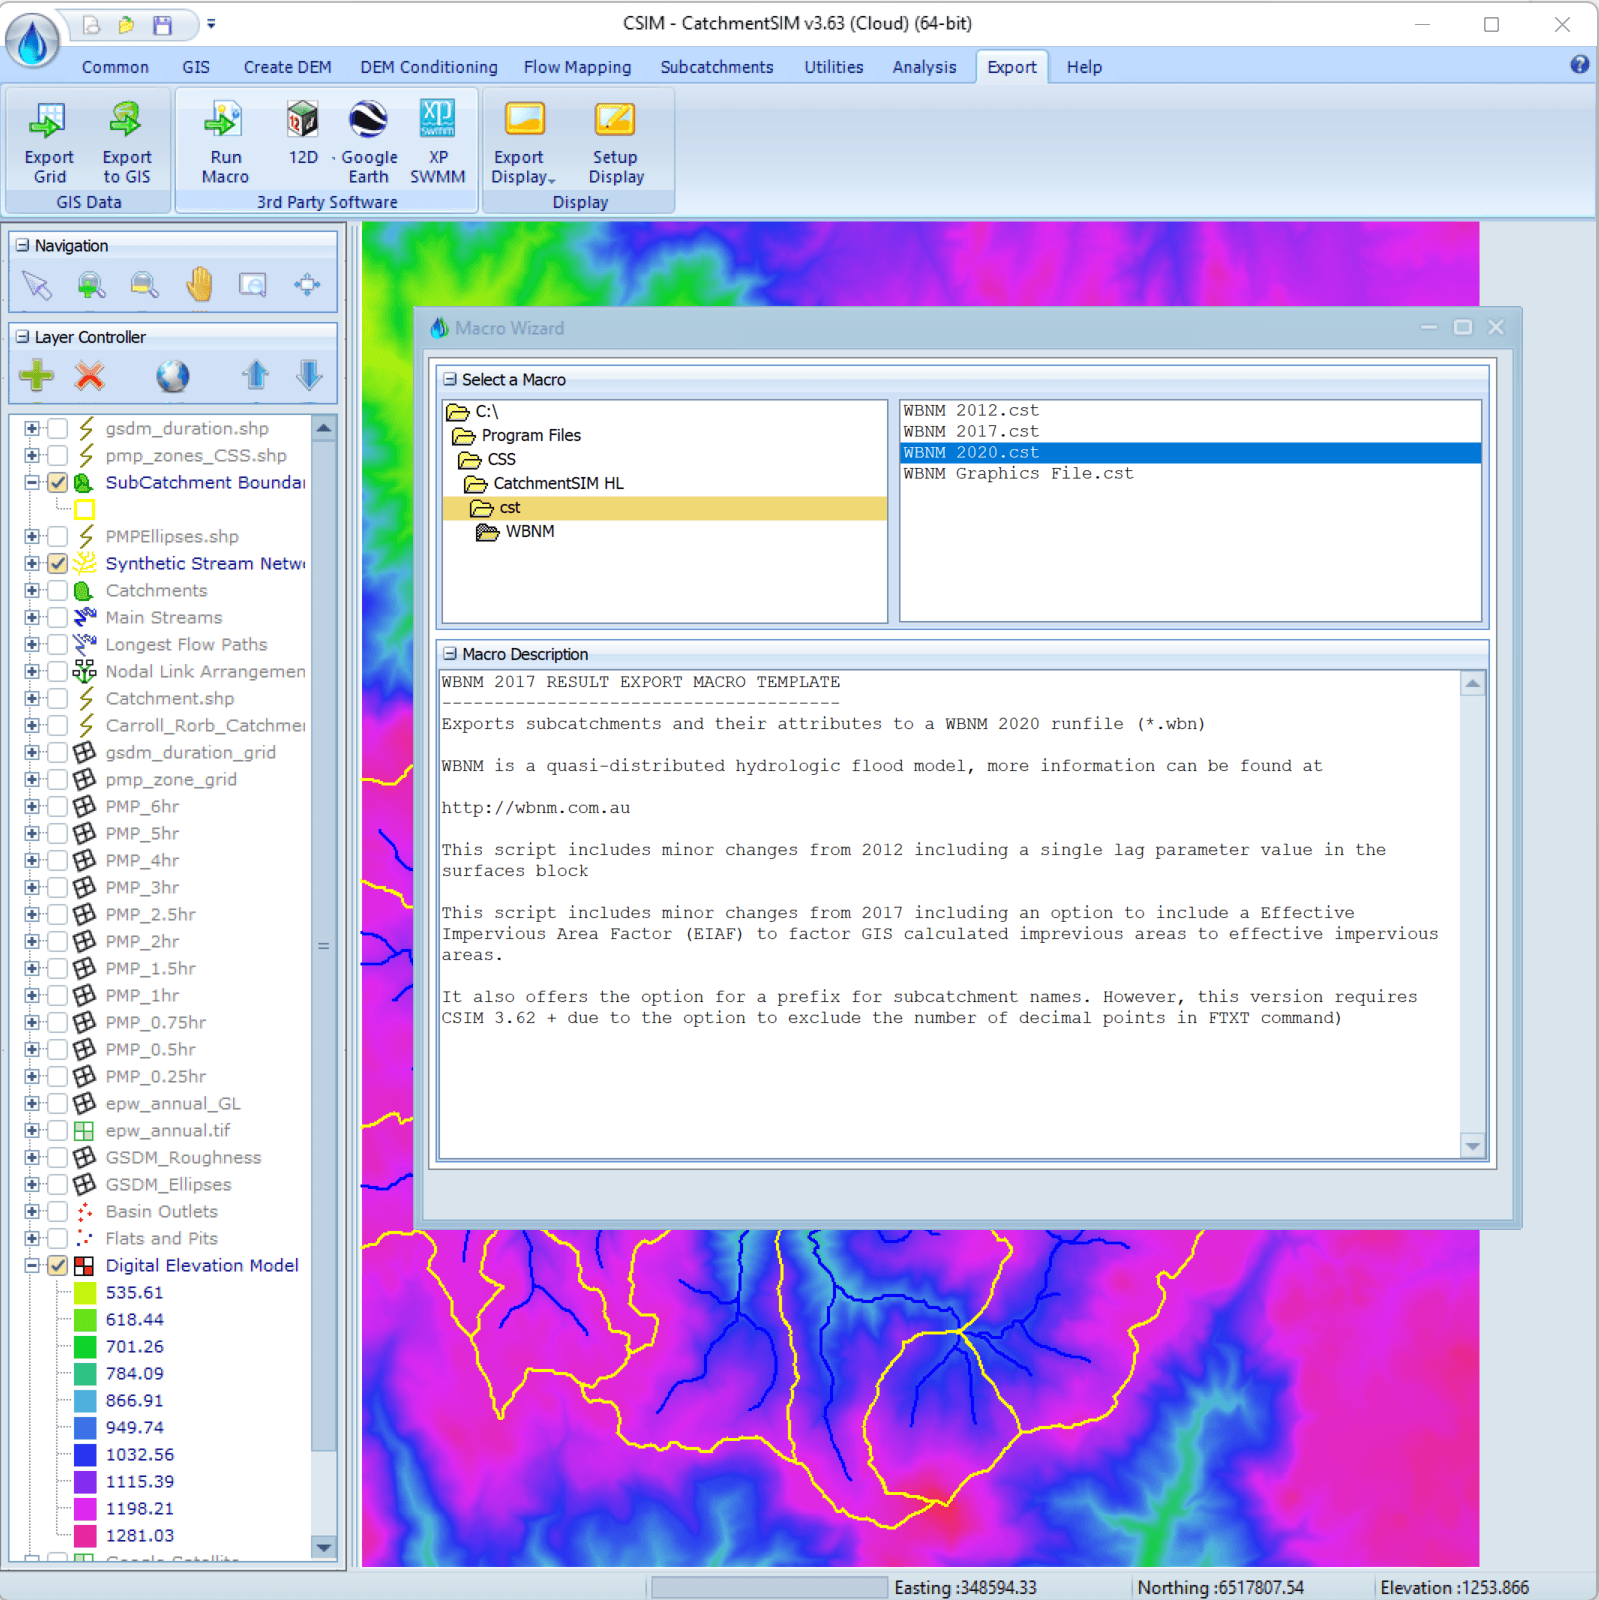Collapse the Select a Macro section
1599x1600 pixels.
click(x=450, y=380)
